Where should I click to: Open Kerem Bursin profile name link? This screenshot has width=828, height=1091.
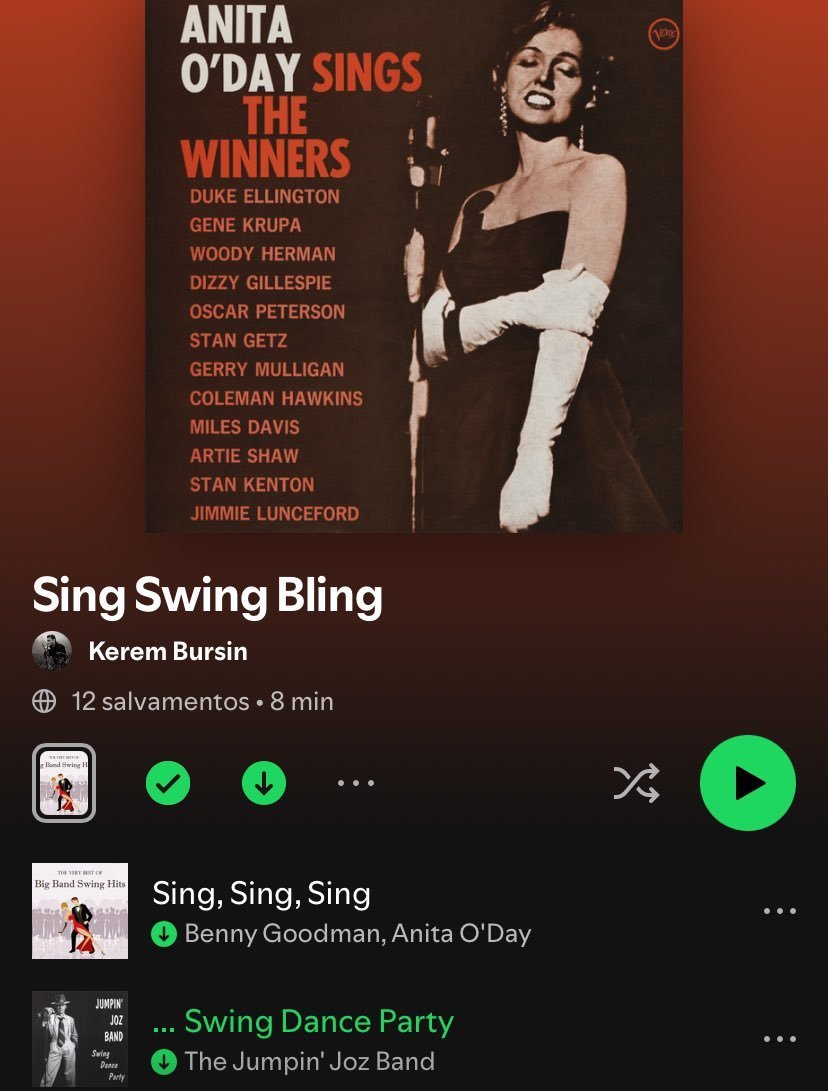coord(168,651)
